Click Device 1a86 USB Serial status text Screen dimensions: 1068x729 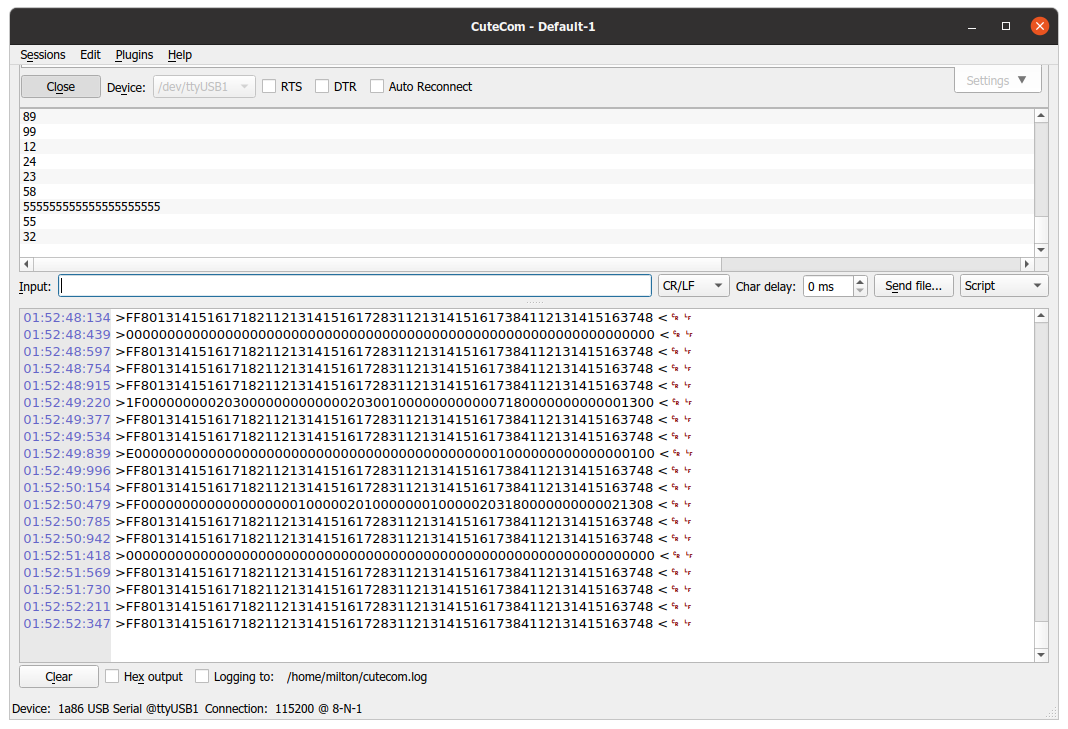tap(105, 709)
